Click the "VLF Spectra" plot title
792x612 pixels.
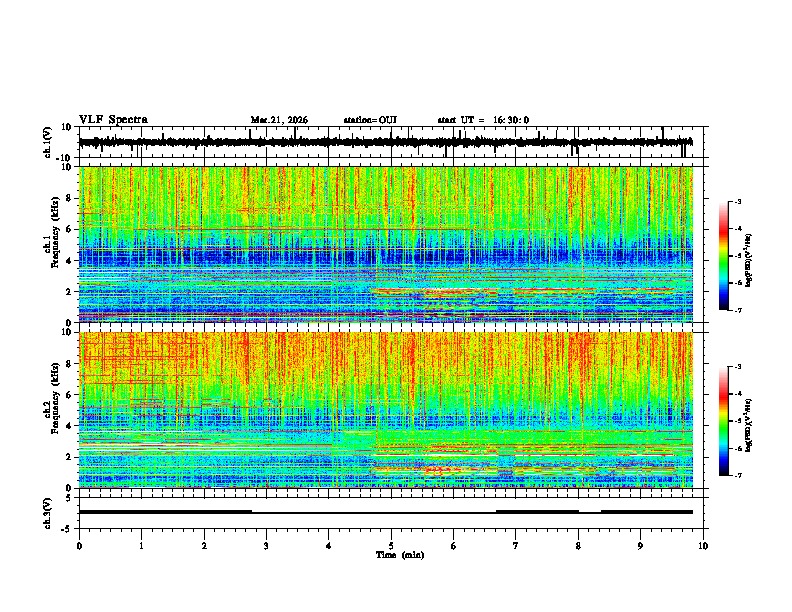pyautogui.click(x=113, y=120)
